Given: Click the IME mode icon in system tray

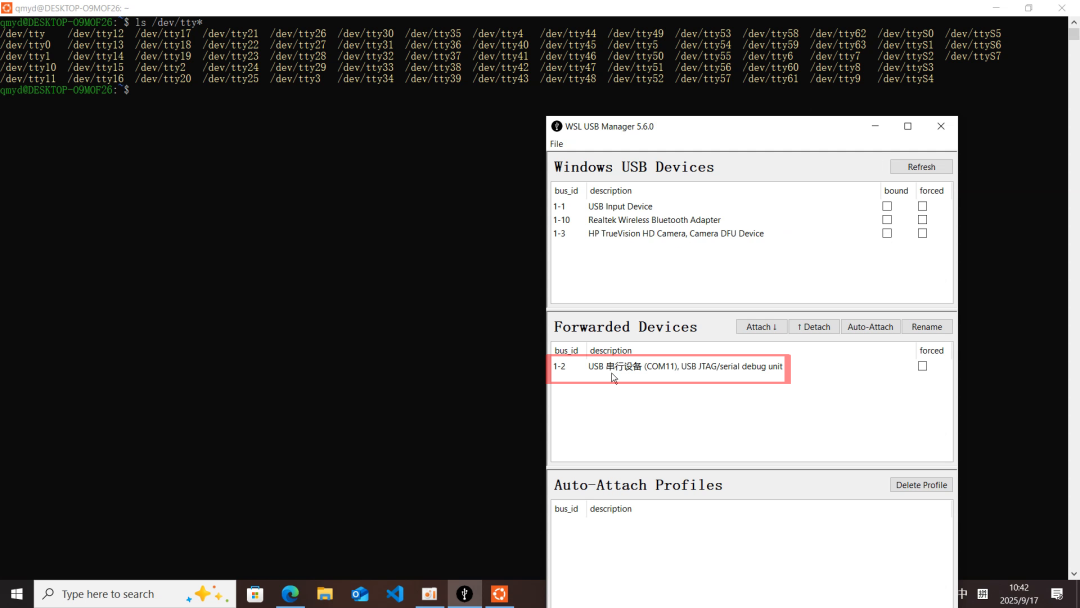Looking at the screenshot, I should click(x=983, y=594).
